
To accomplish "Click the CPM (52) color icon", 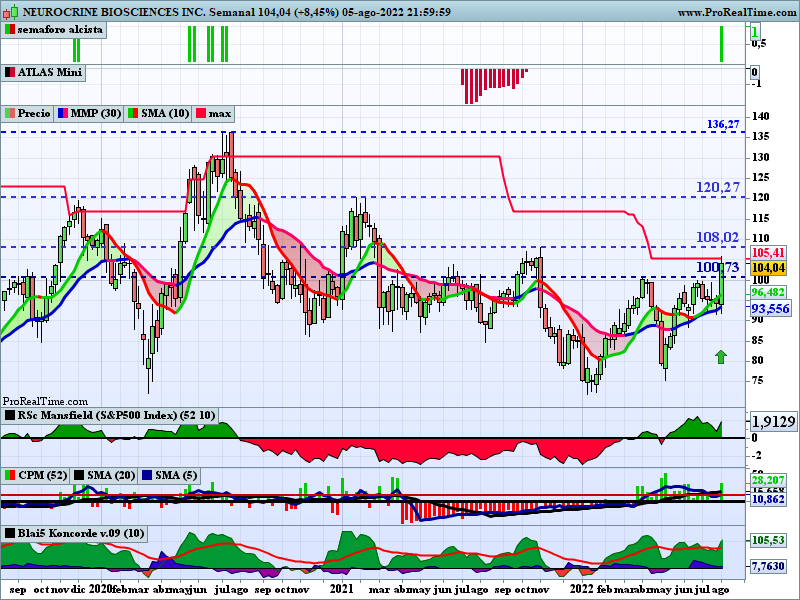I will coord(10,476).
